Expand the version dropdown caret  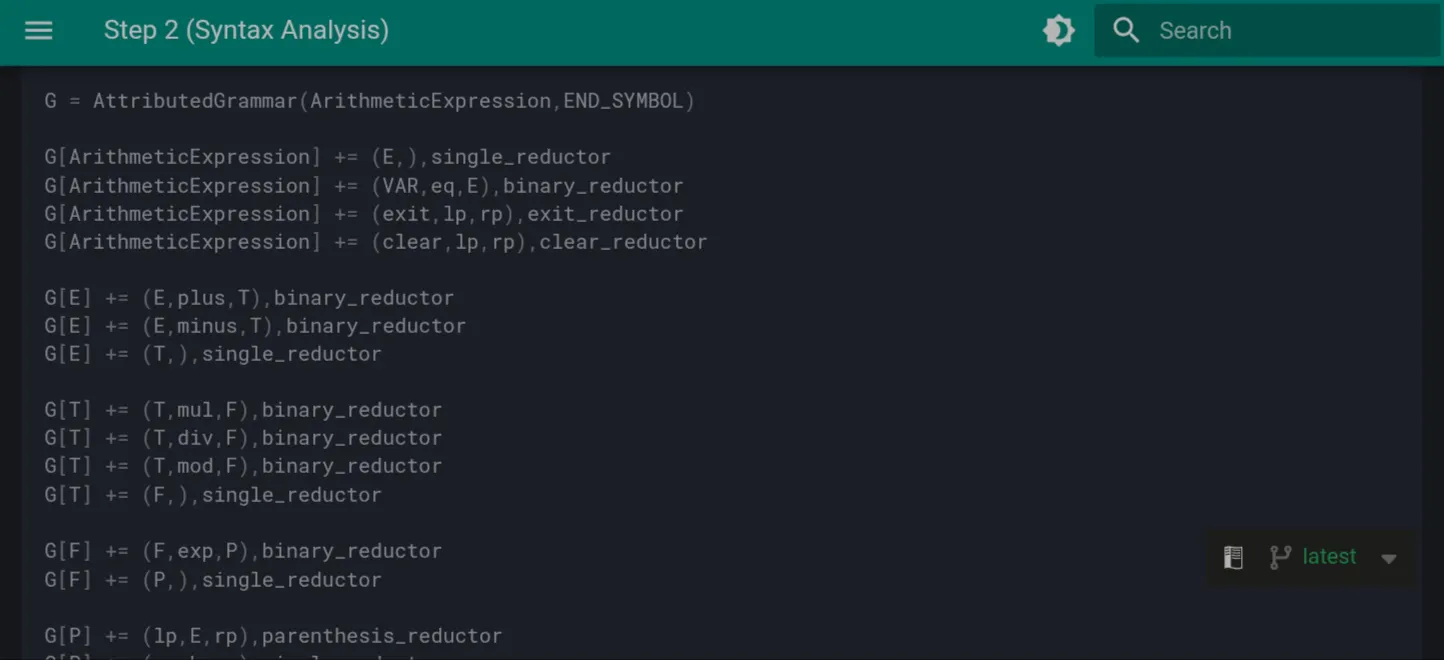coord(1389,559)
